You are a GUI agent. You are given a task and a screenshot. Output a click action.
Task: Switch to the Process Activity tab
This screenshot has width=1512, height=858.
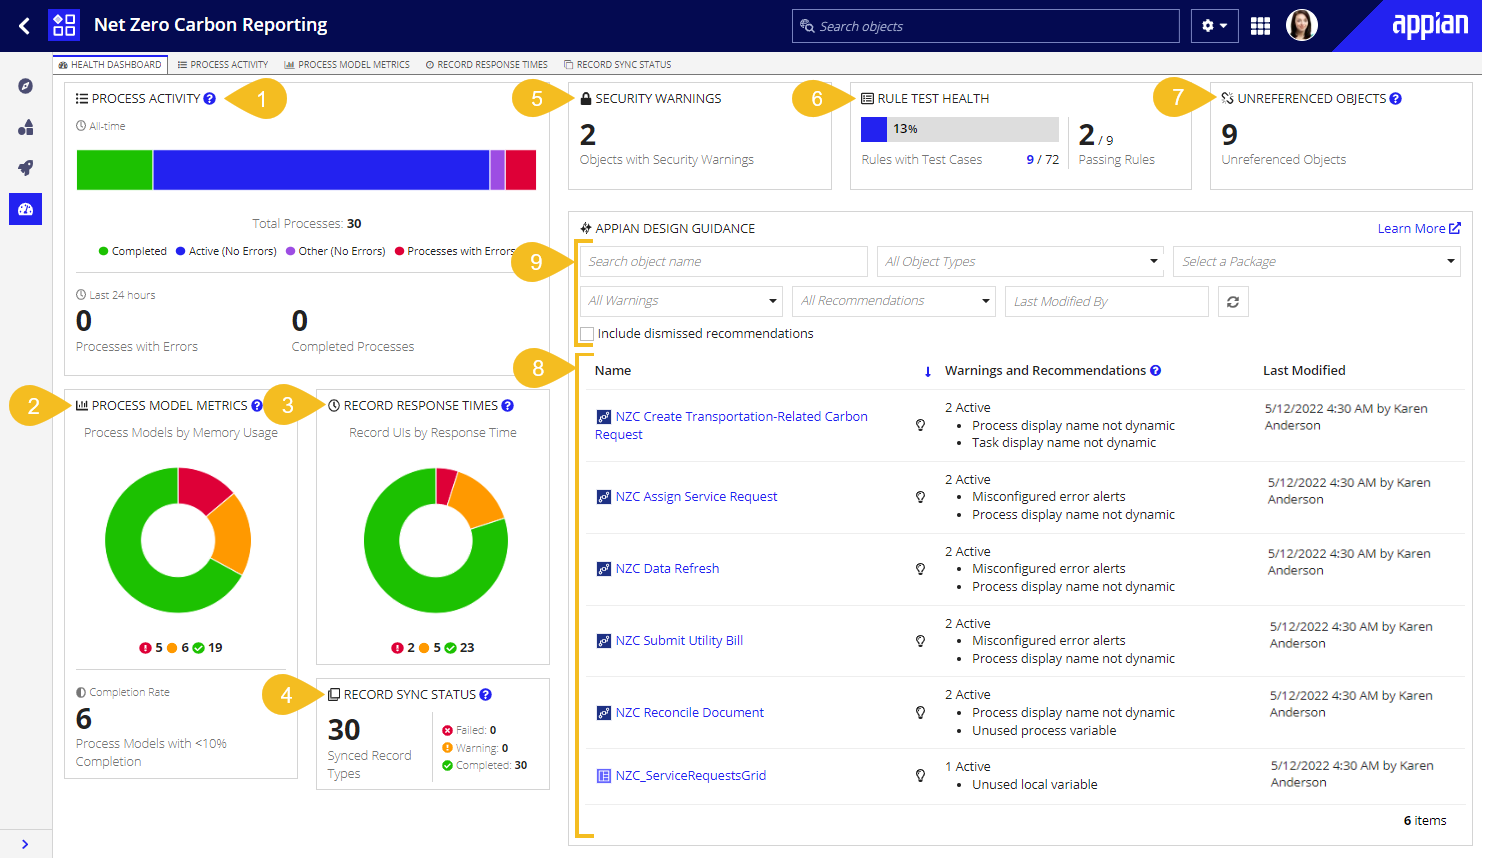223,64
